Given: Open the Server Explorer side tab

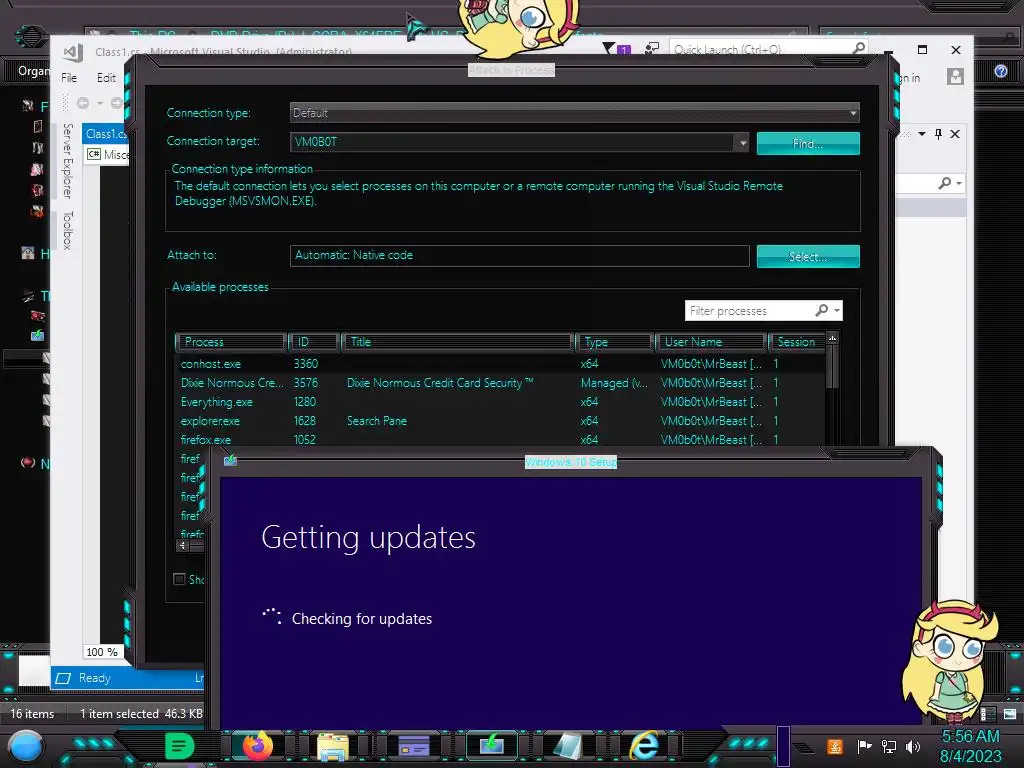Looking at the screenshot, I should click(x=67, y=161).
